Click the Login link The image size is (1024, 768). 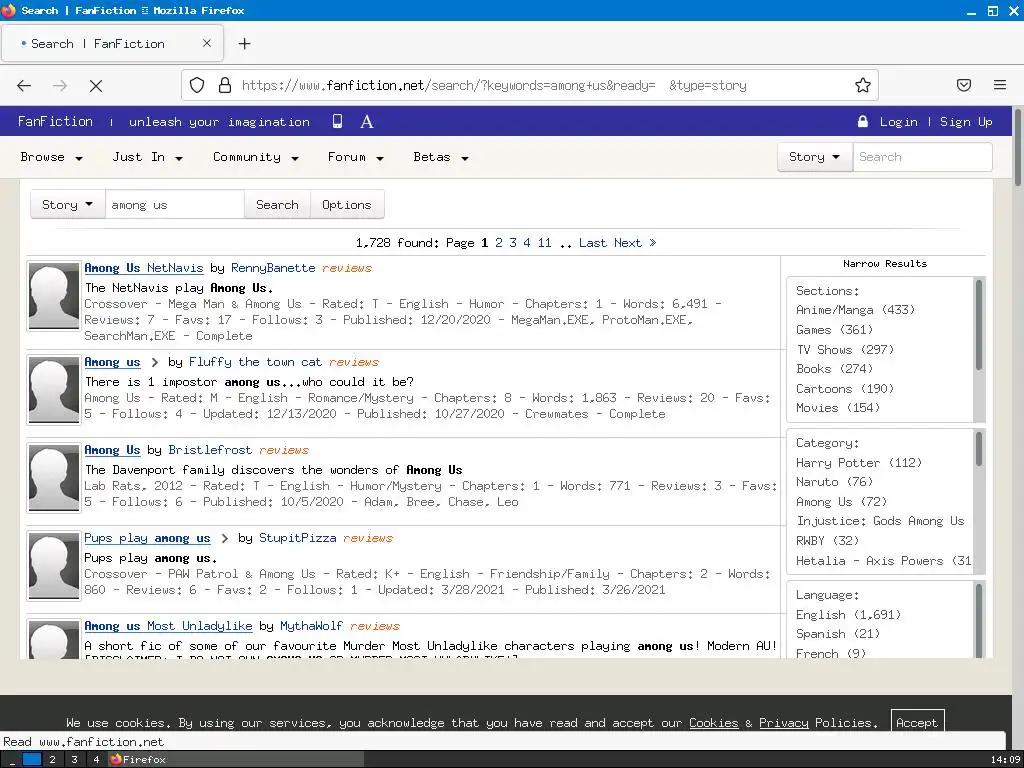pyautogui.click(x=898, y=121)
